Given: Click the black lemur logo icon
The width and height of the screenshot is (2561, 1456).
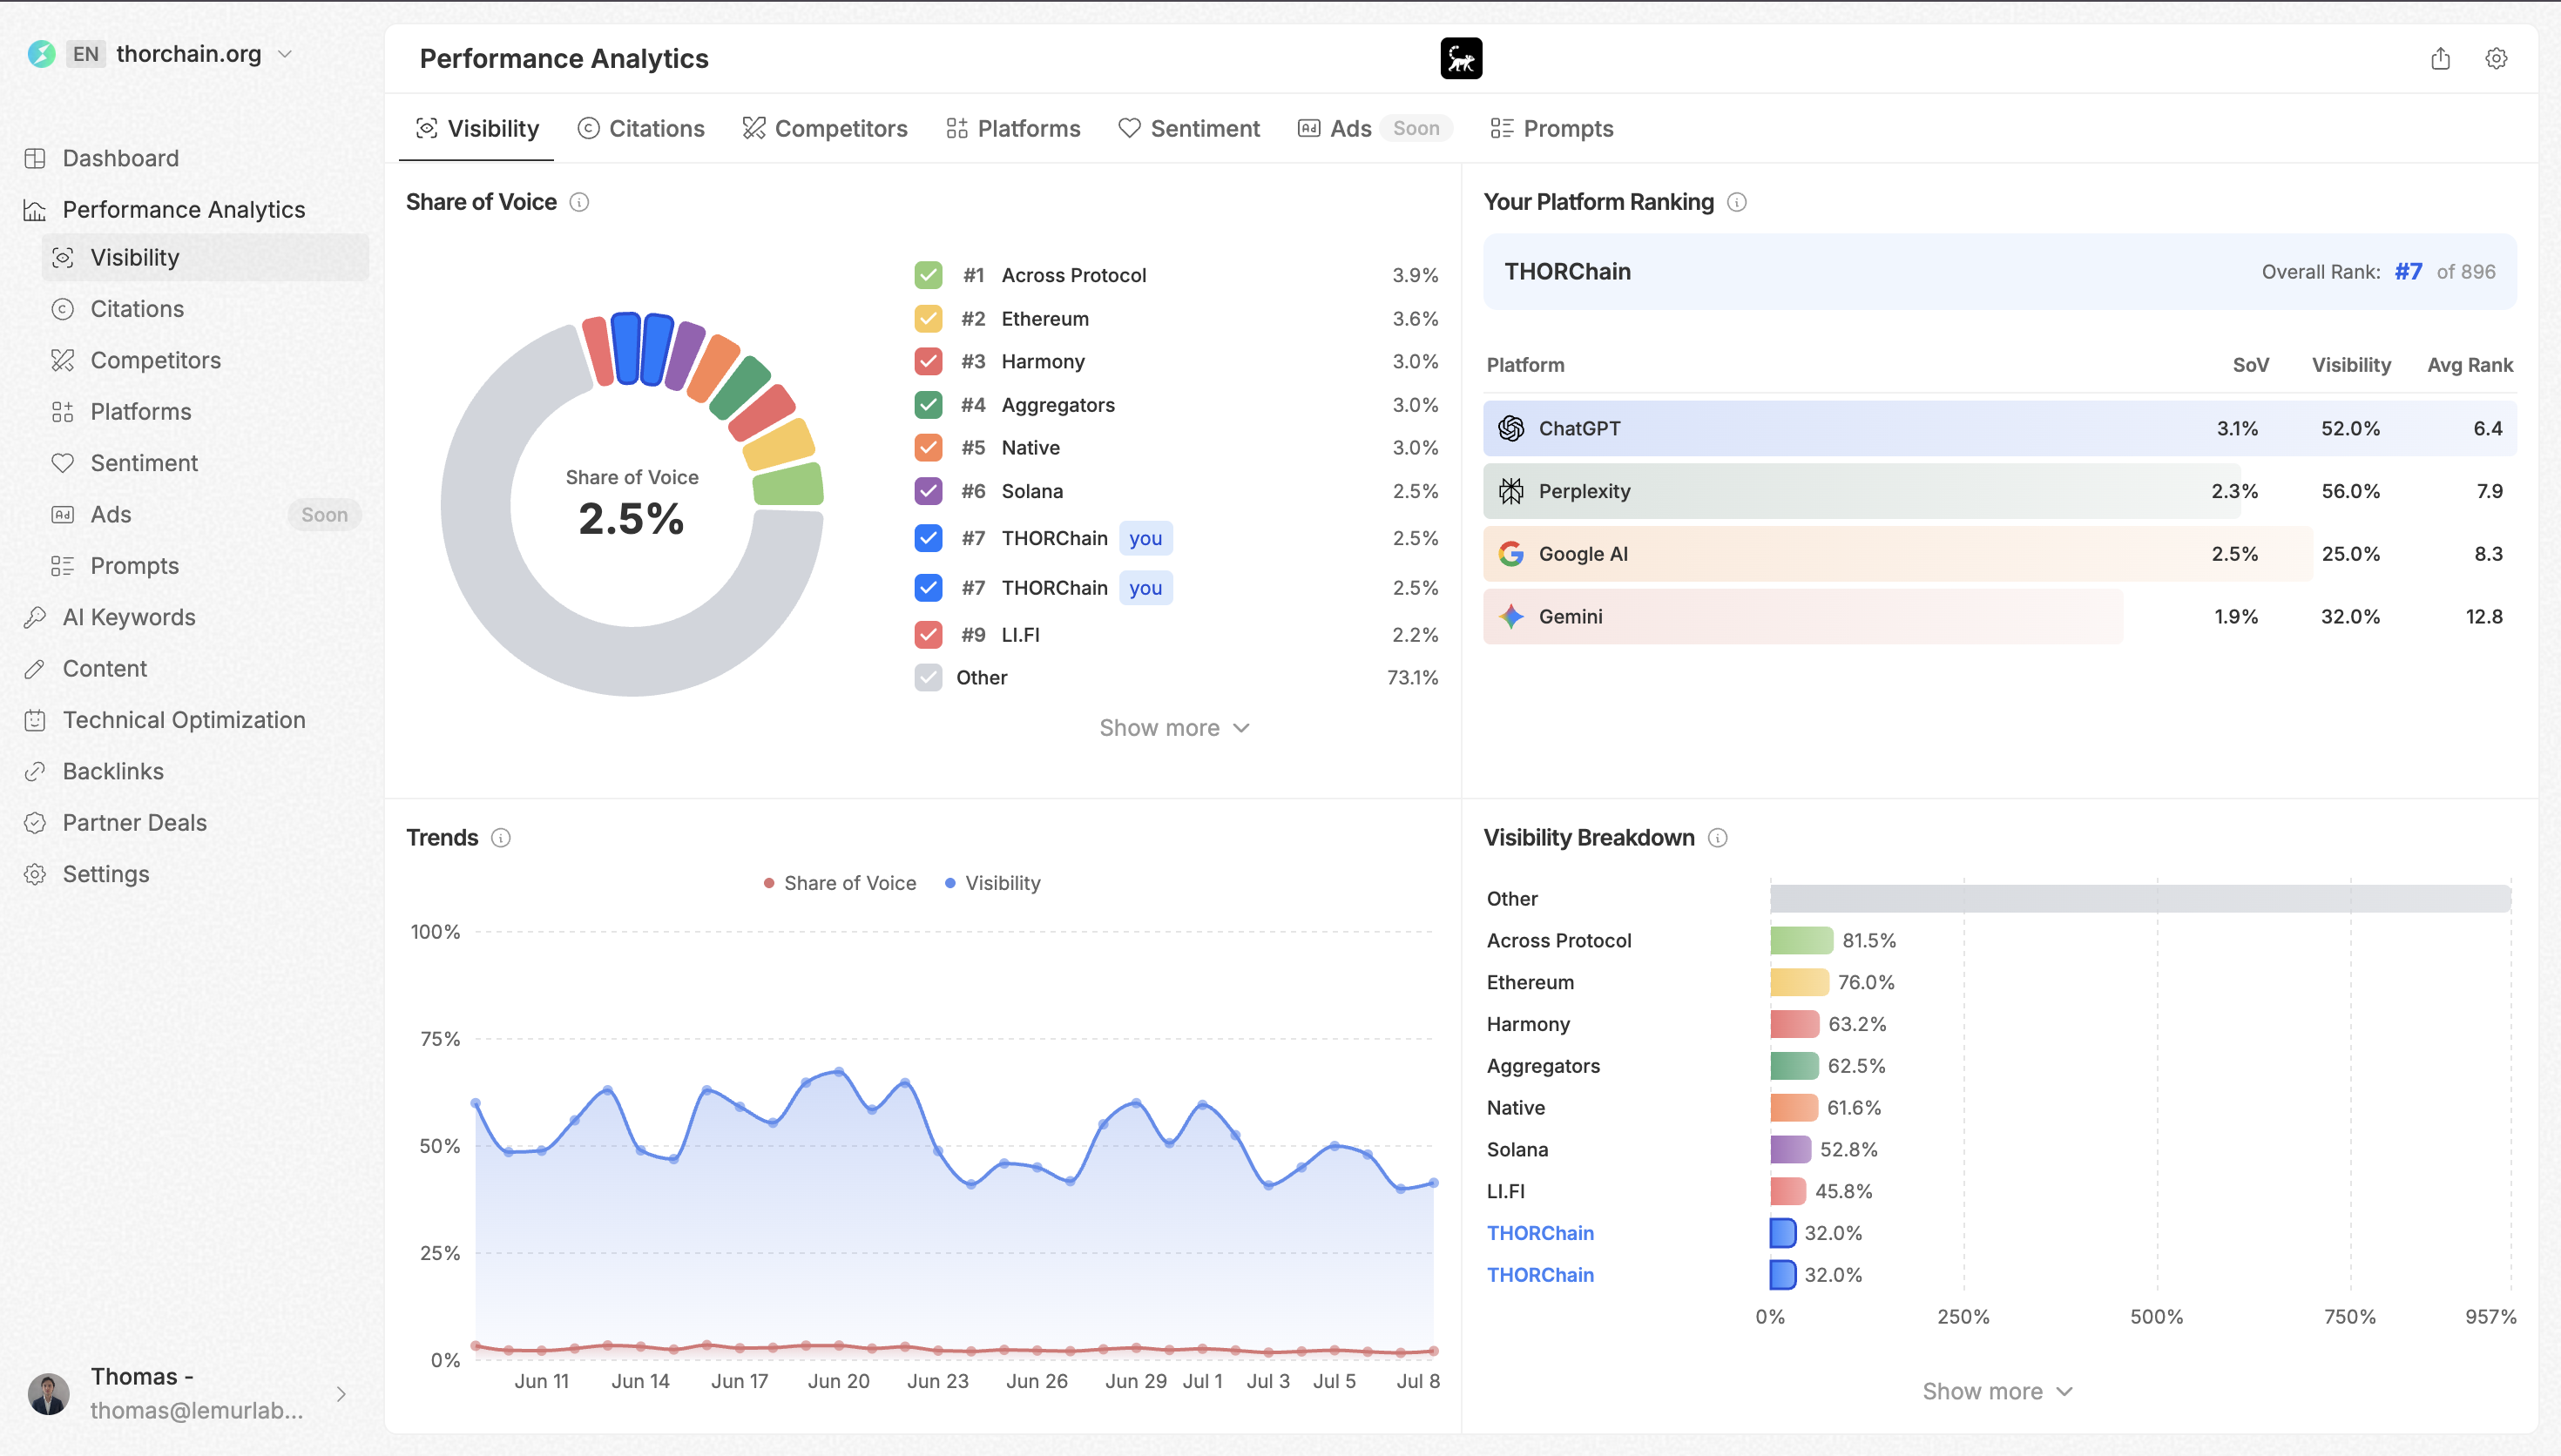Looking at the screenshot, I should tap(1461, 58).
